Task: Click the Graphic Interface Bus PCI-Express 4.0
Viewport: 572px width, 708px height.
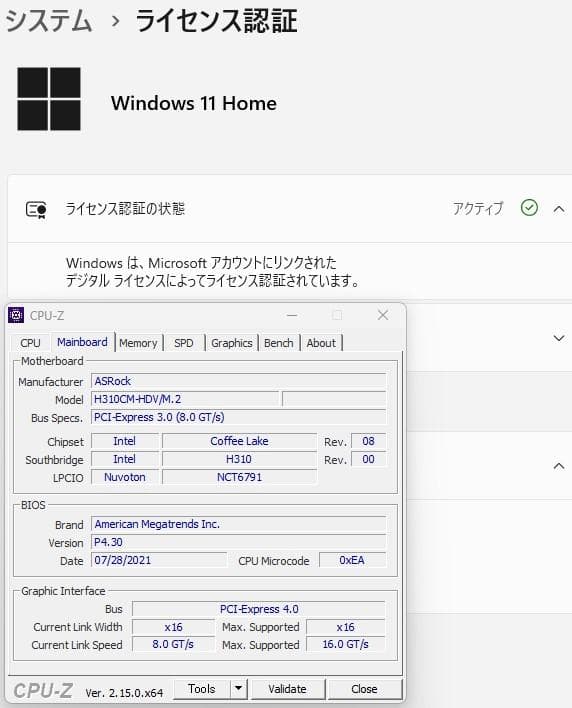Action: coord(259,609)
